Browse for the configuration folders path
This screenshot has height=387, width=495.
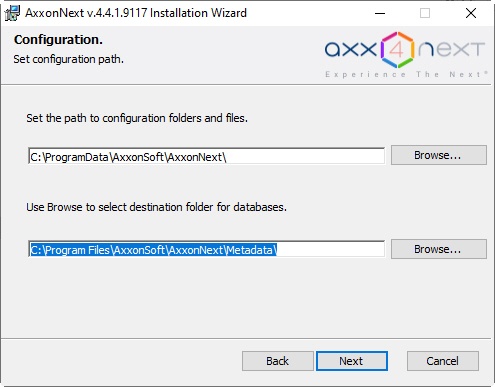[439, 155]
